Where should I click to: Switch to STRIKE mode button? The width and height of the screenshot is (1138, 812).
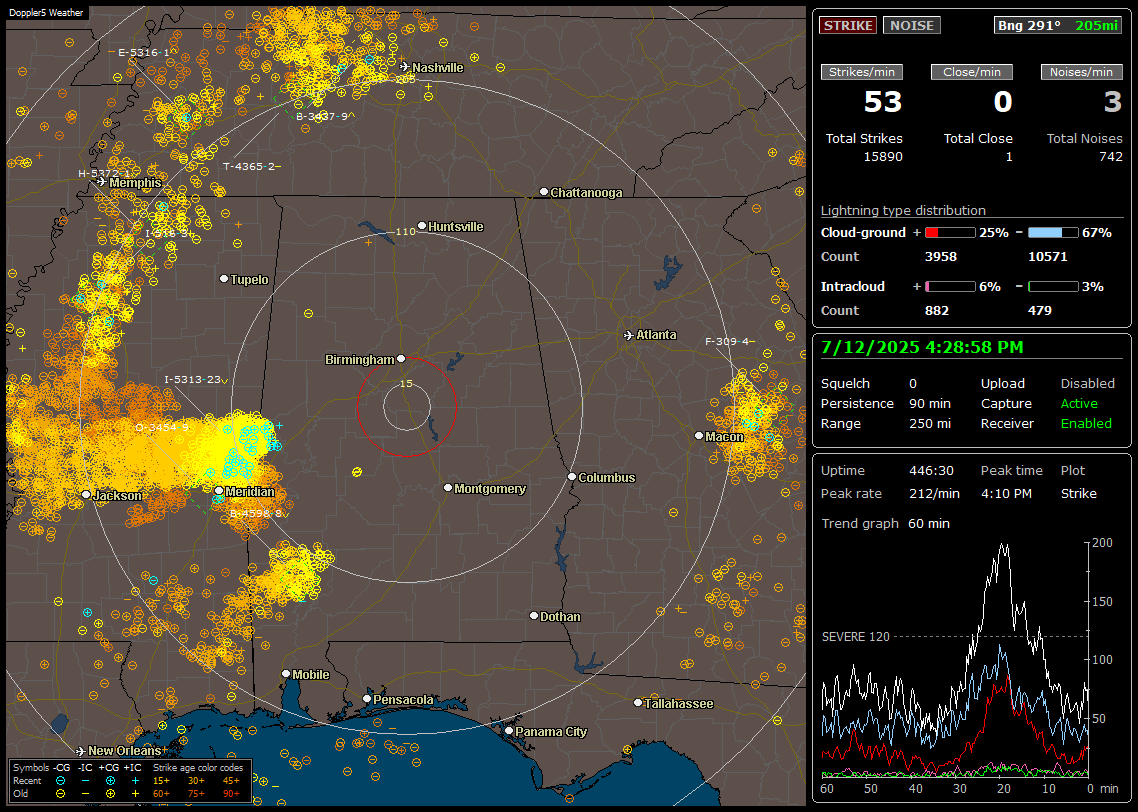point(848,25)
